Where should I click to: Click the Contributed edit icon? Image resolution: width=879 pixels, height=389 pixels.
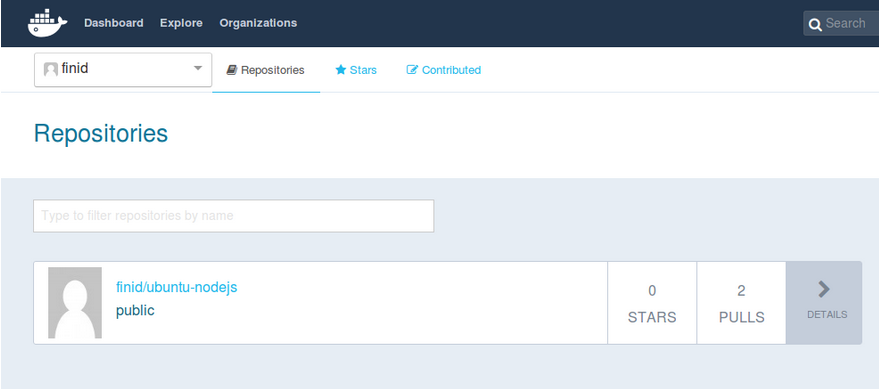pos(412,70)
